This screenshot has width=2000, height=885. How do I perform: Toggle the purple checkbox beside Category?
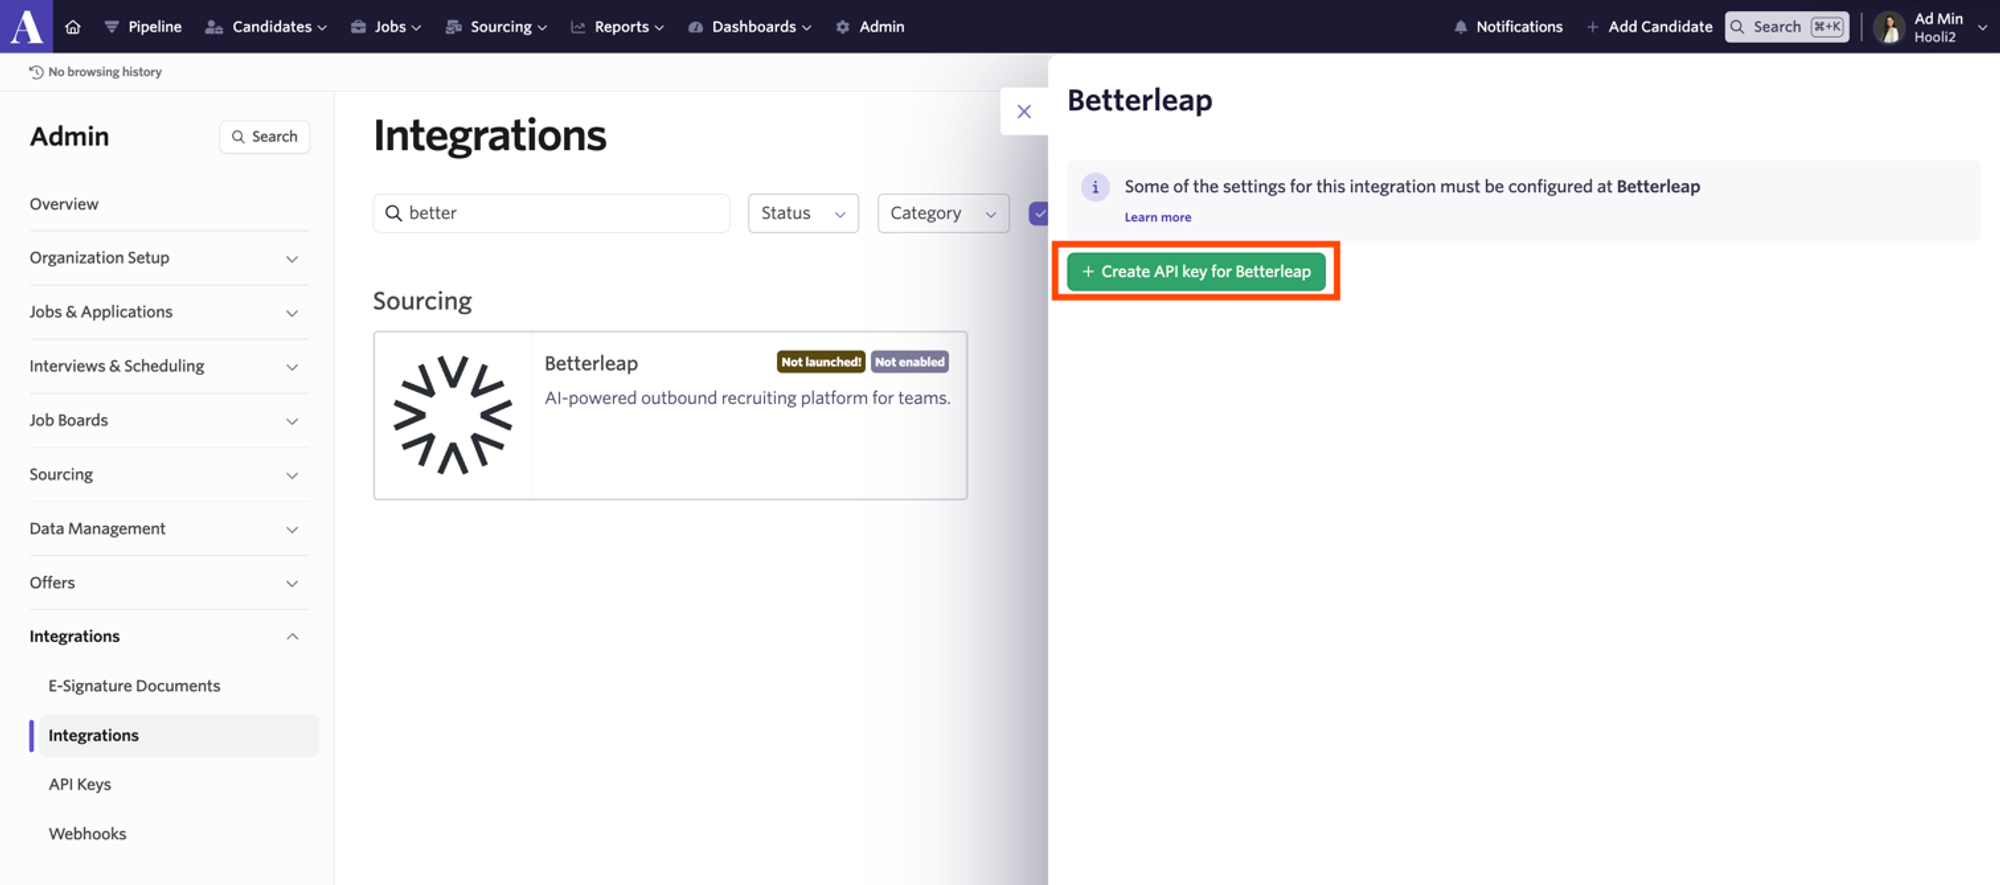(1038, 213)
